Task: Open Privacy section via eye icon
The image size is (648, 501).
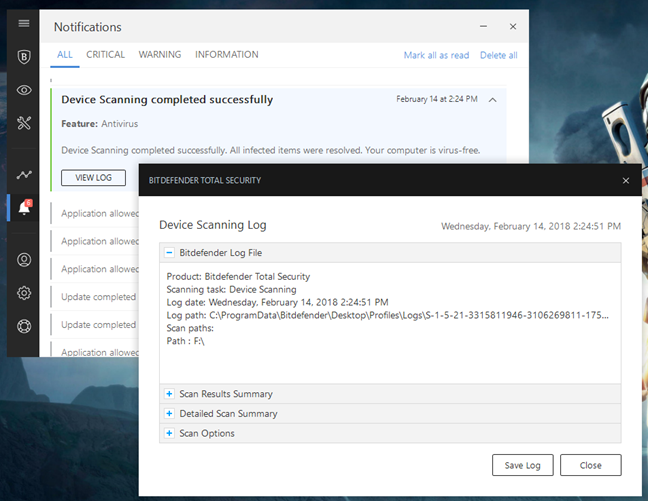Action: pyautogui.click(x=24, y=90)
